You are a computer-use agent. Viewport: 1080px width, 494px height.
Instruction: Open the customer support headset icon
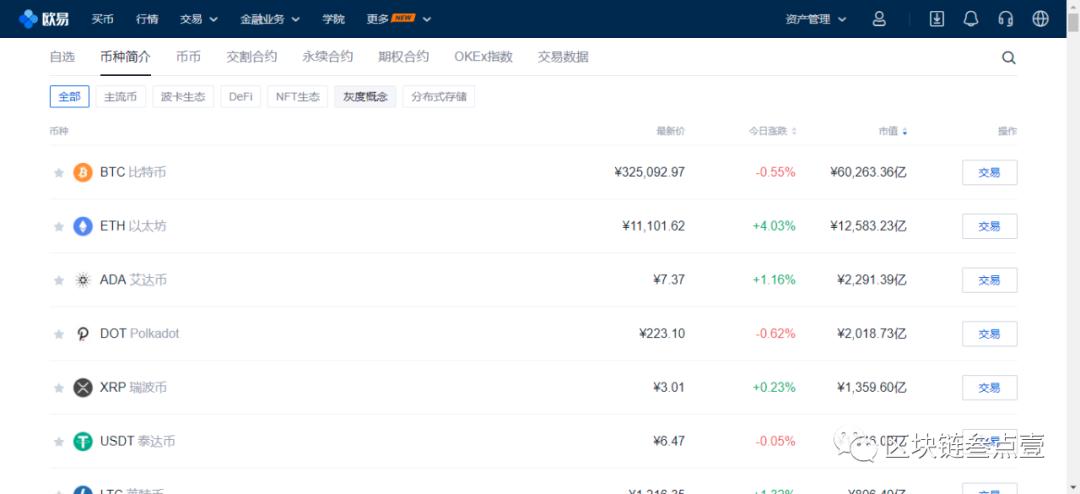point(1006,19)
